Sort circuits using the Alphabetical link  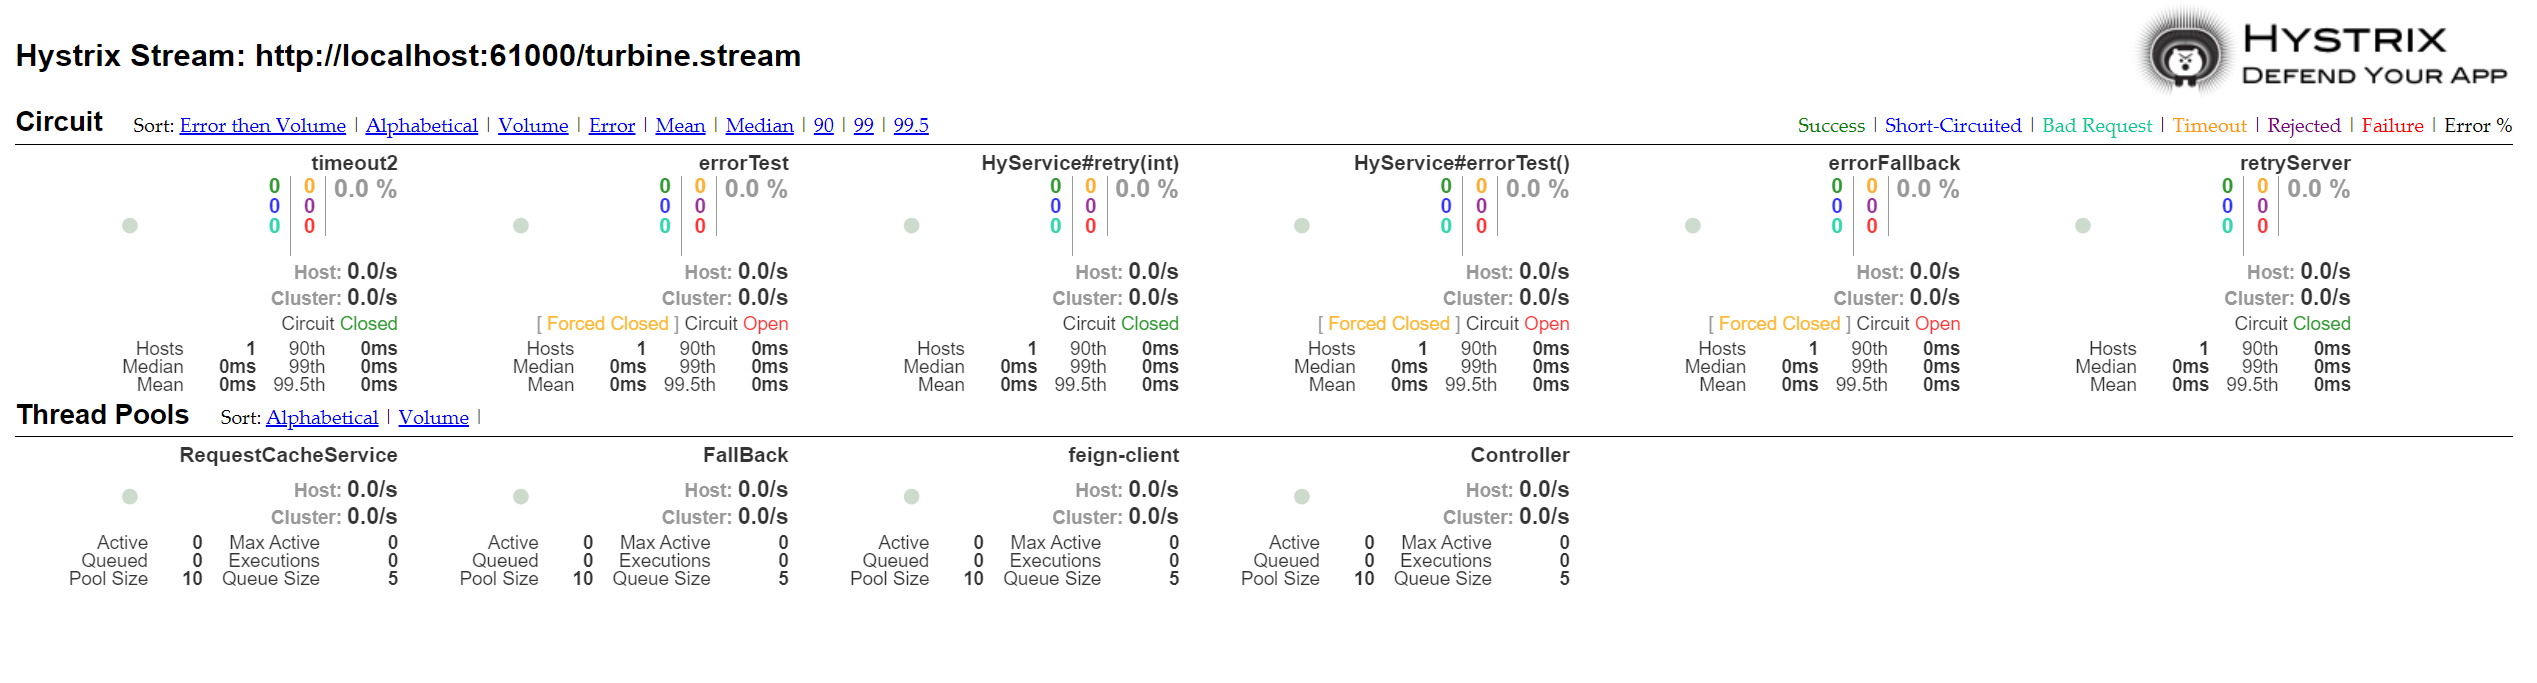(421, 126)
